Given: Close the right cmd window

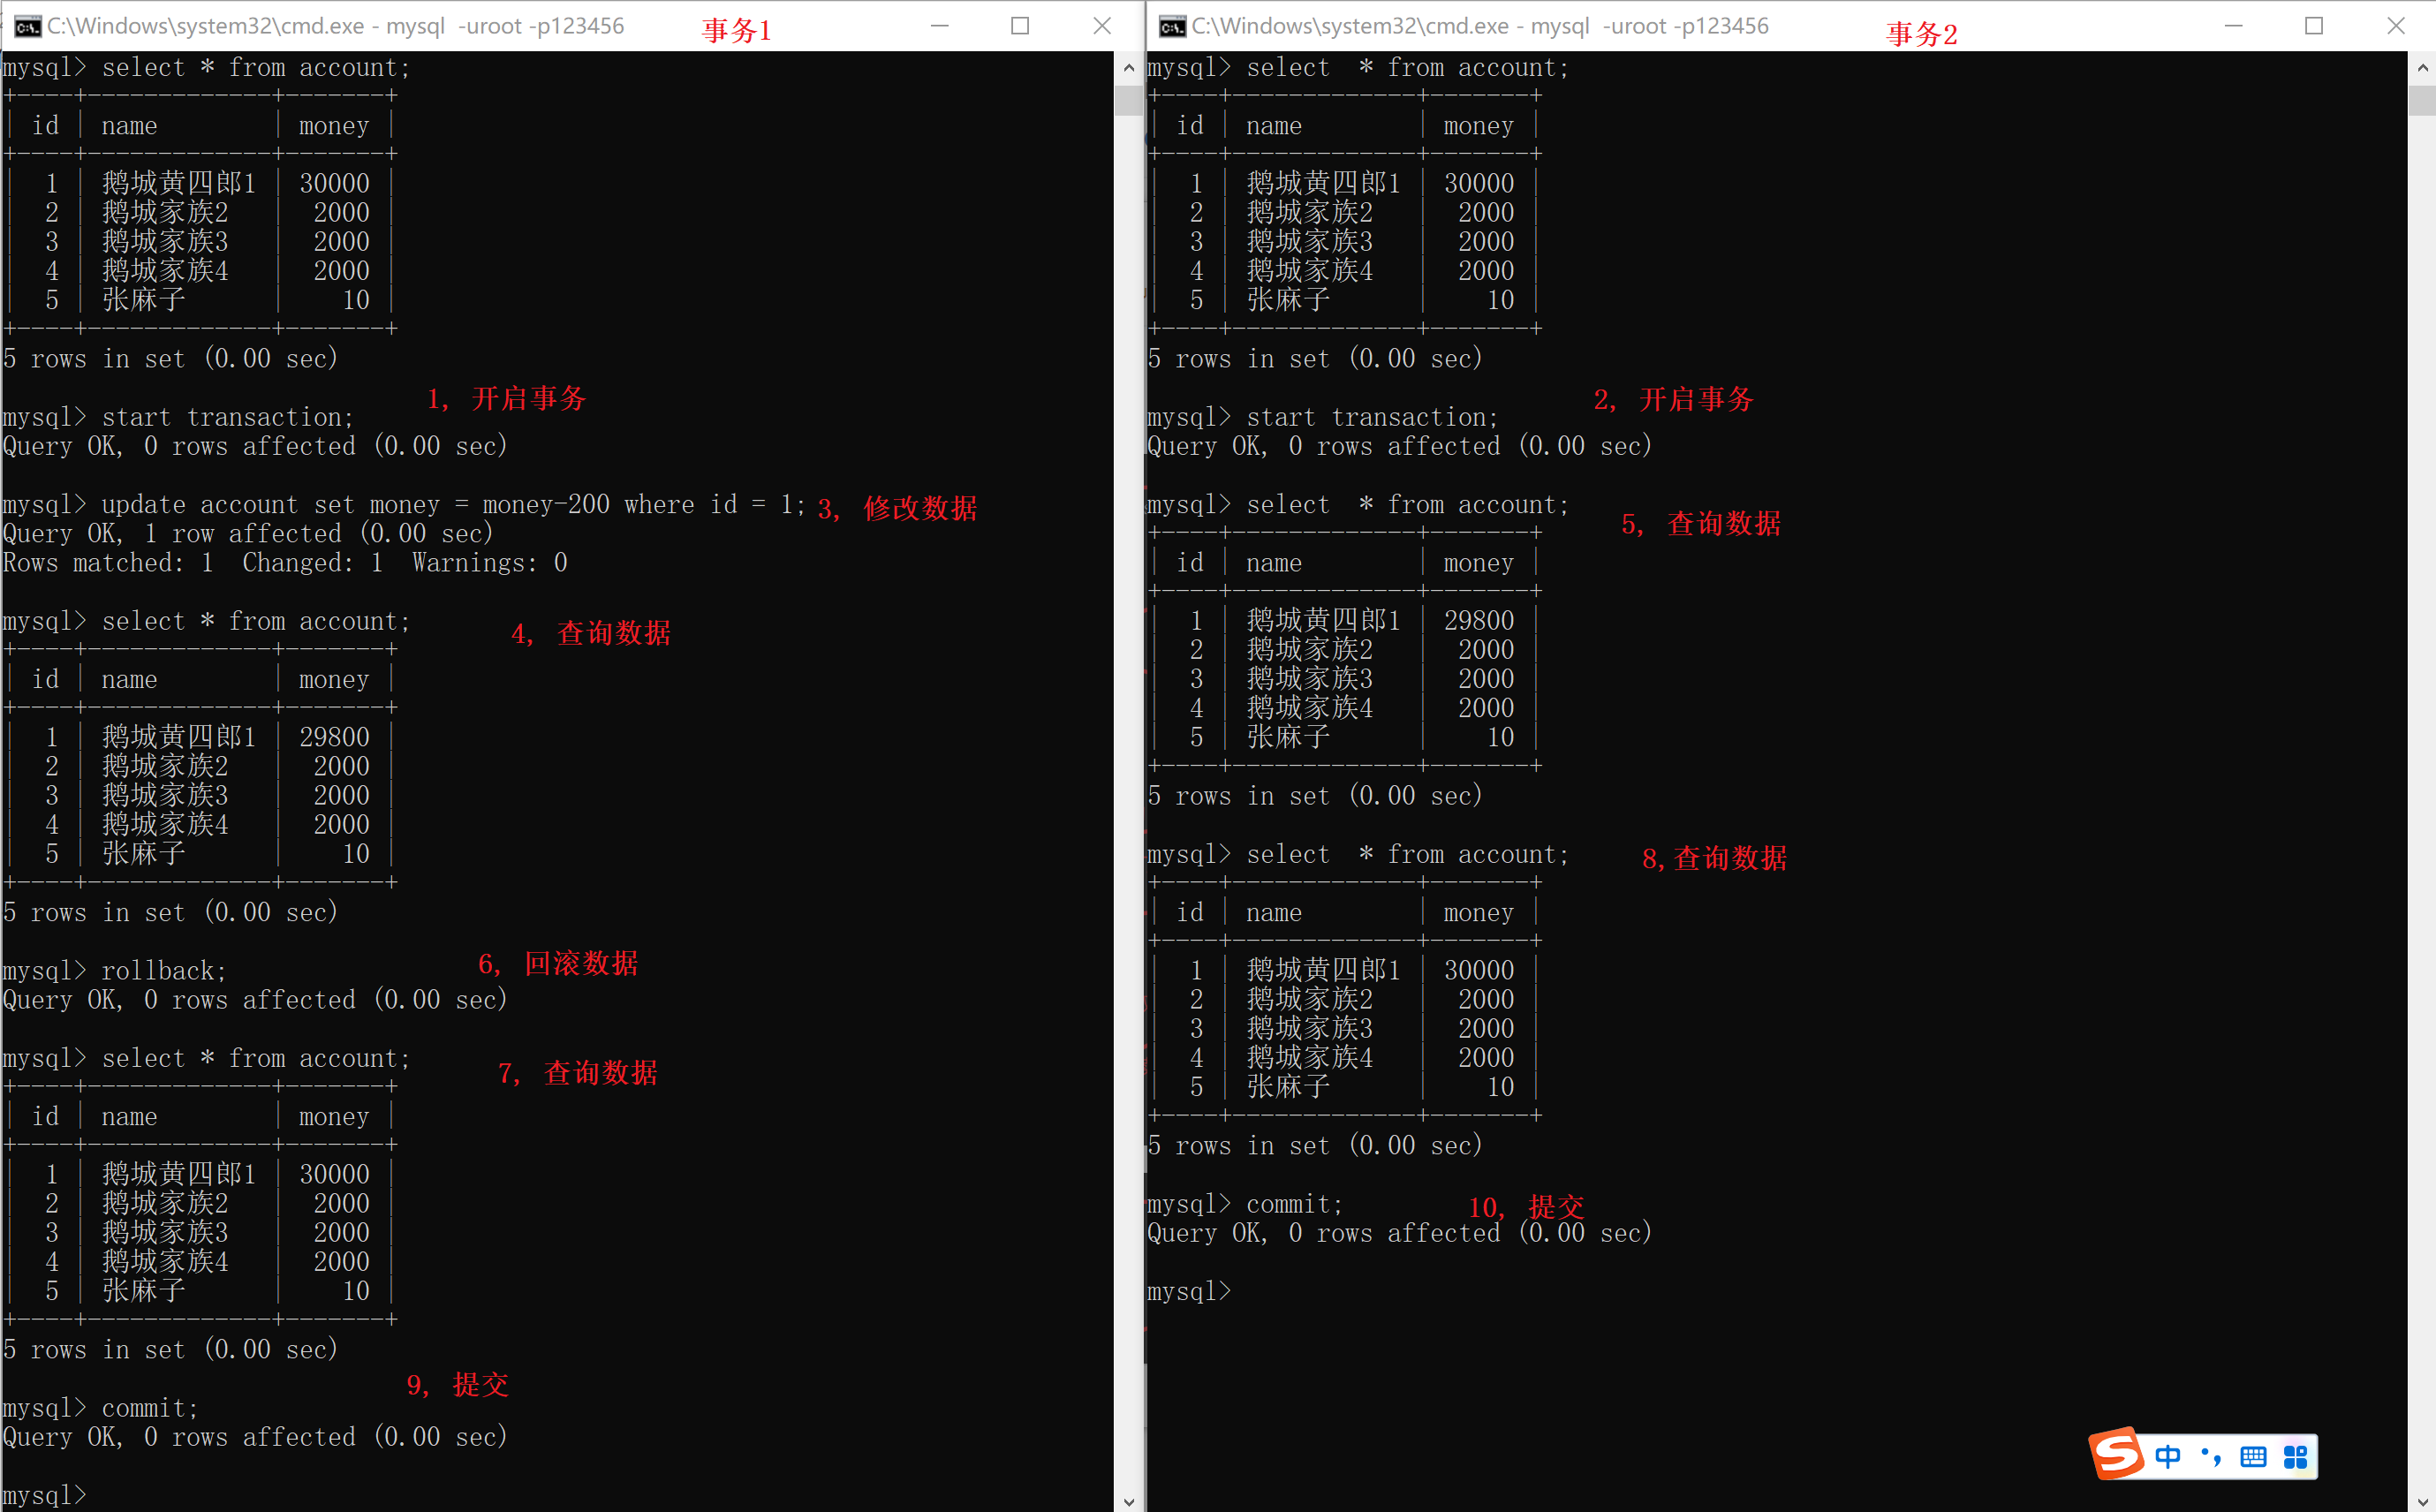Looking at the screenshot, I should pyautogui.click(x=2396, y=26).
